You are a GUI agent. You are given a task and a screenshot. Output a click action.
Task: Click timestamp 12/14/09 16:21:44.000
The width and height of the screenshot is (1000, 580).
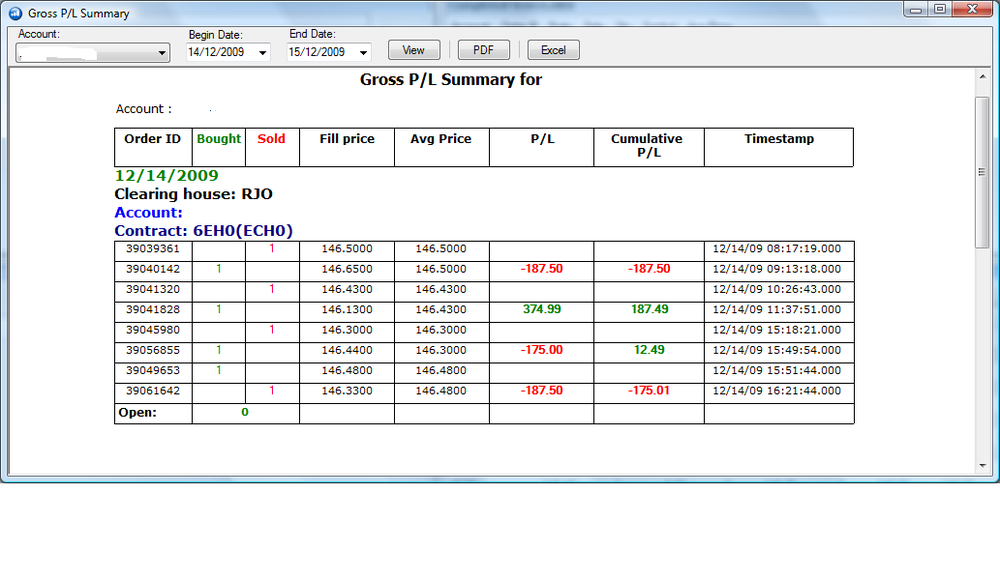coord(777,391)
